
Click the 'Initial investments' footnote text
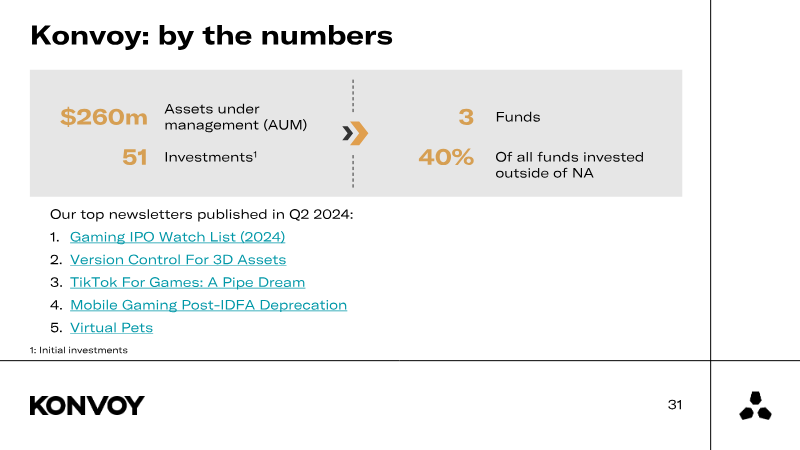click(78, 350)
